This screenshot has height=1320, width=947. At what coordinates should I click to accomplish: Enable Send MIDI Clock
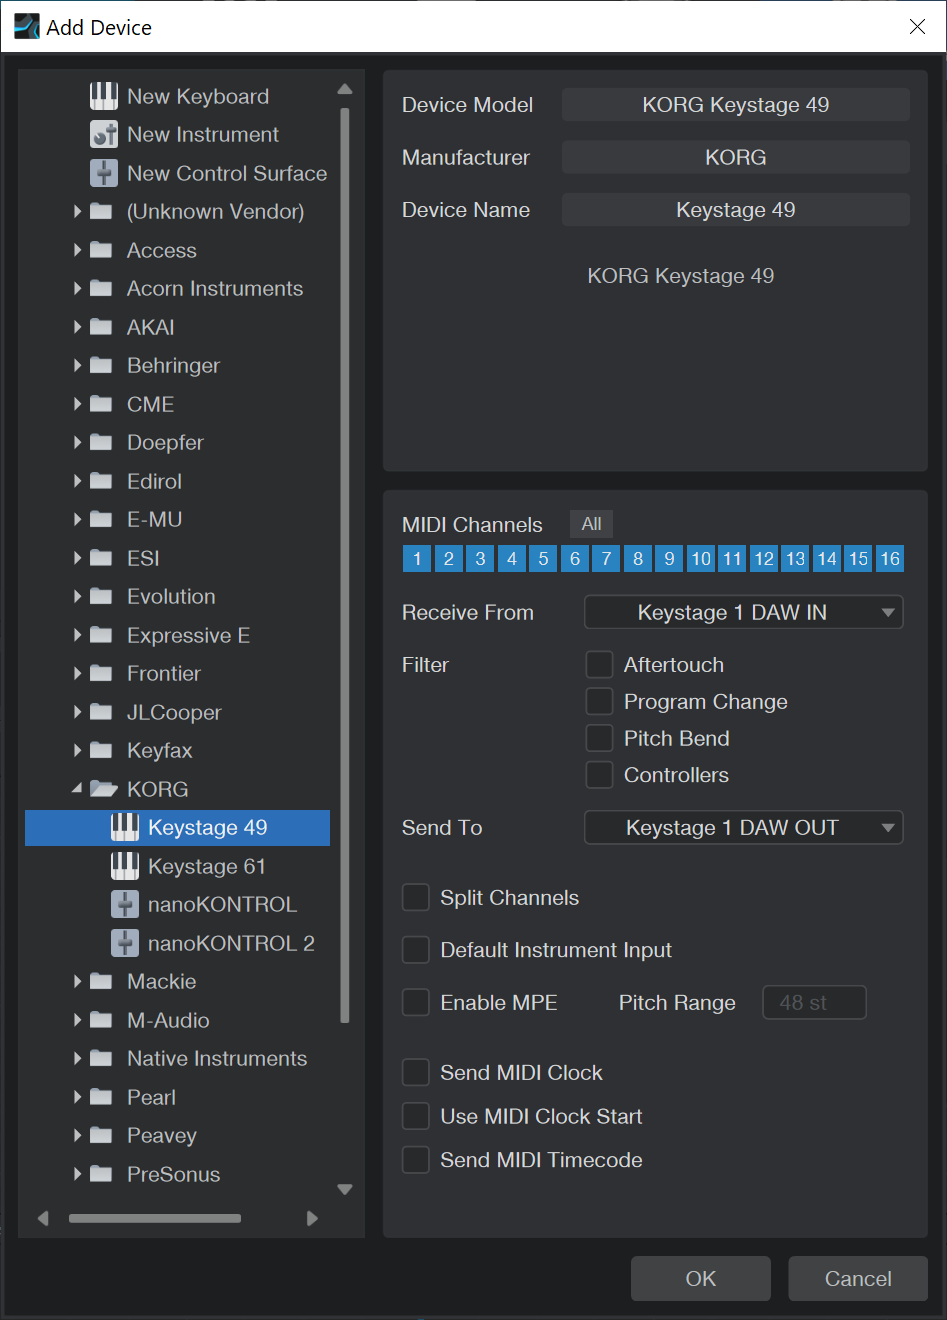[415, 1072]
